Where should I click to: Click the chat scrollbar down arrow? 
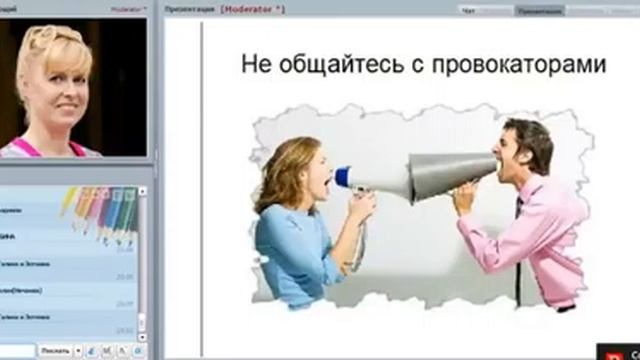(142, 337)
